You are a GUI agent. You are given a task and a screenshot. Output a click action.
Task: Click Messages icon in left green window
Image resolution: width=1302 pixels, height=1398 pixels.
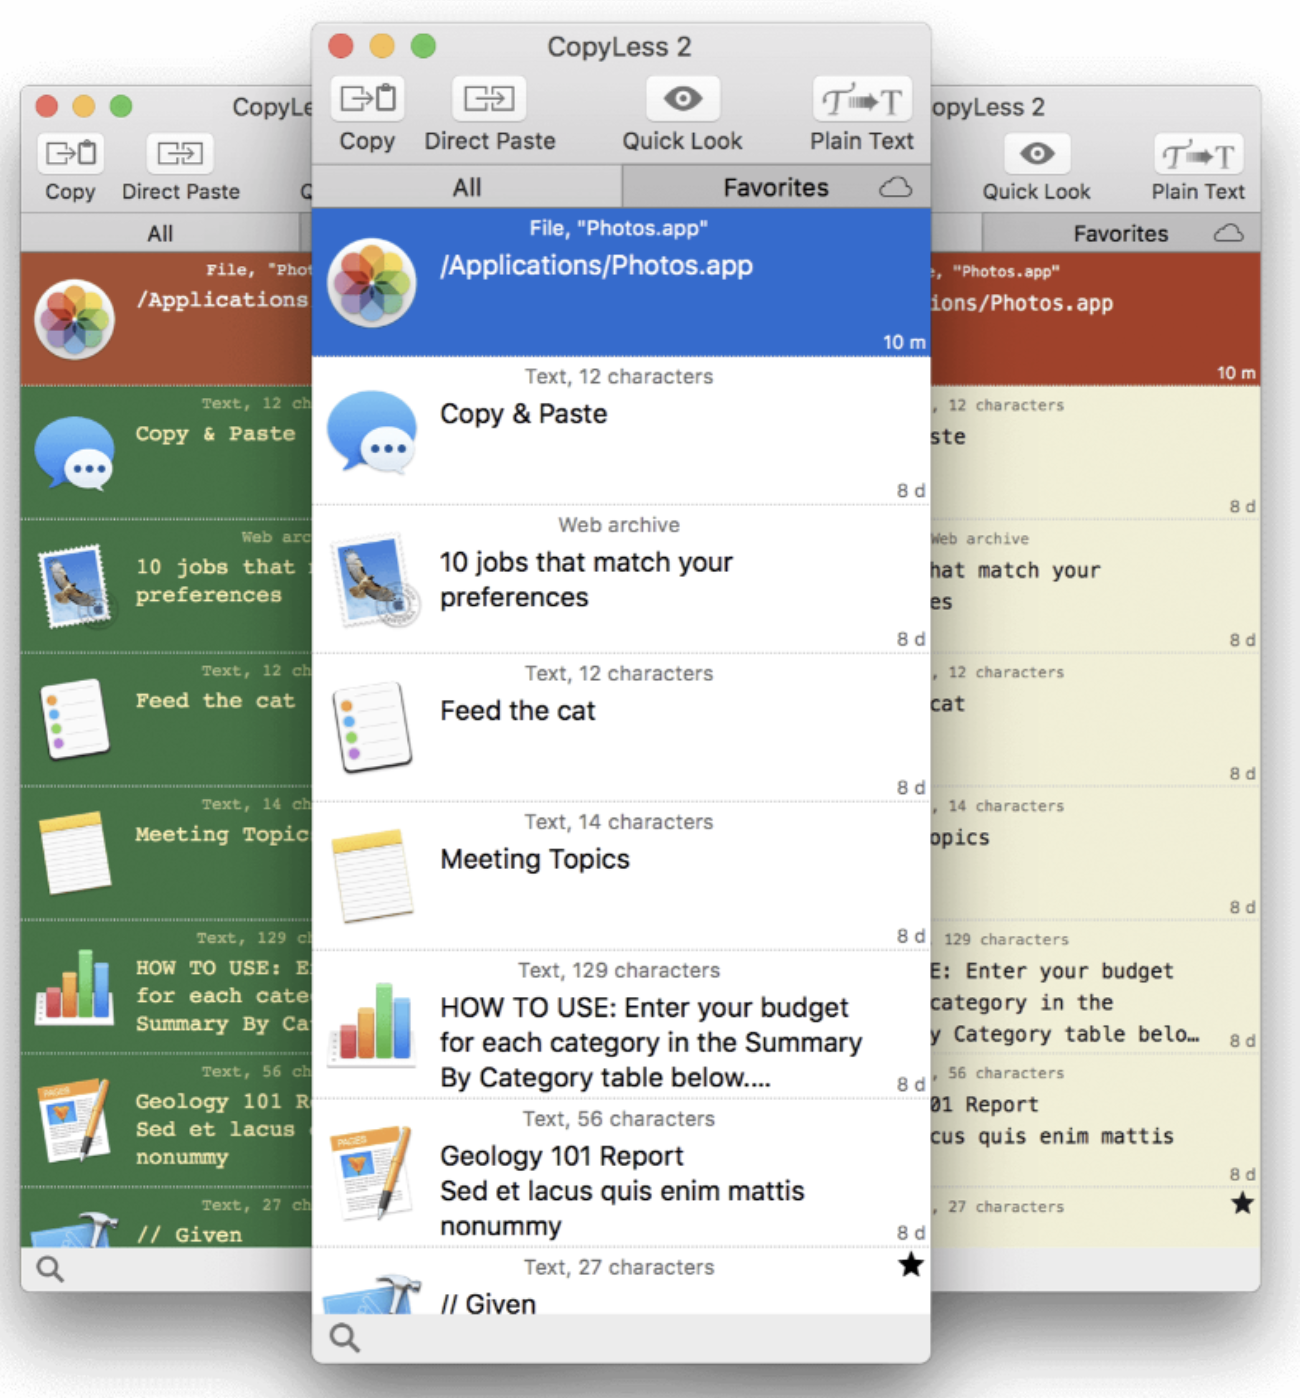(74, 452)
